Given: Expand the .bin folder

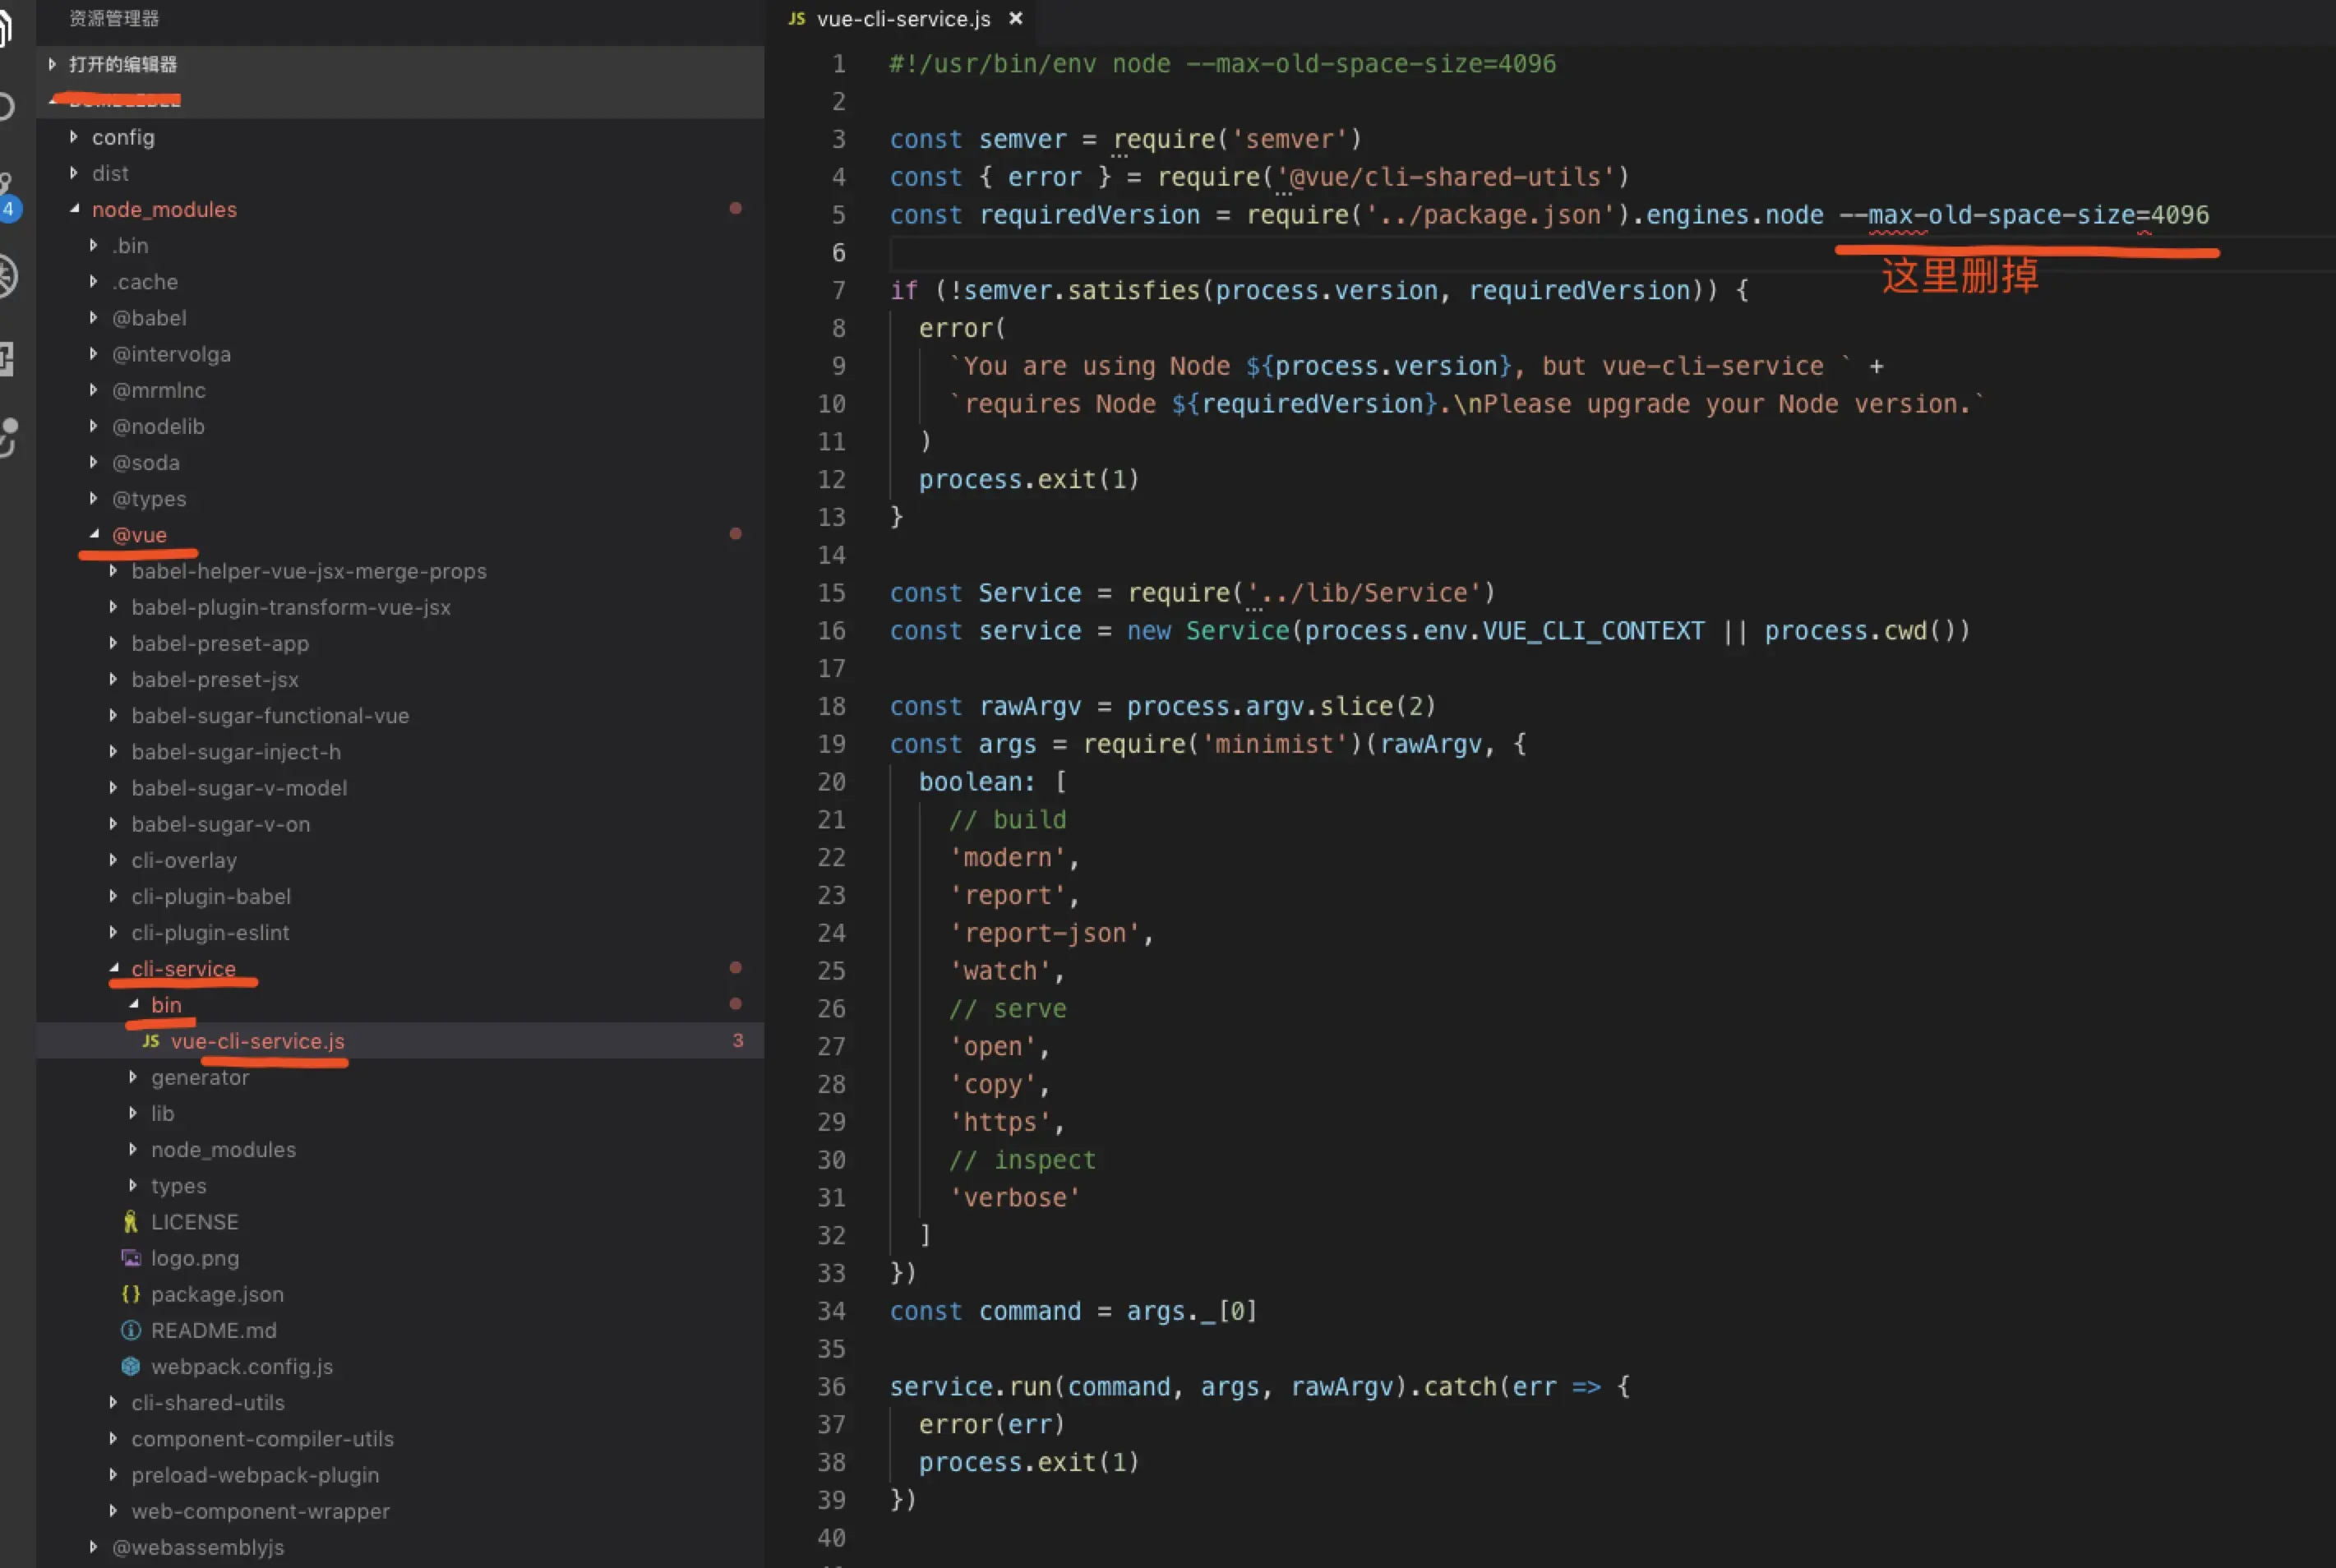Looking at the screenshot, I should point(400,245).
